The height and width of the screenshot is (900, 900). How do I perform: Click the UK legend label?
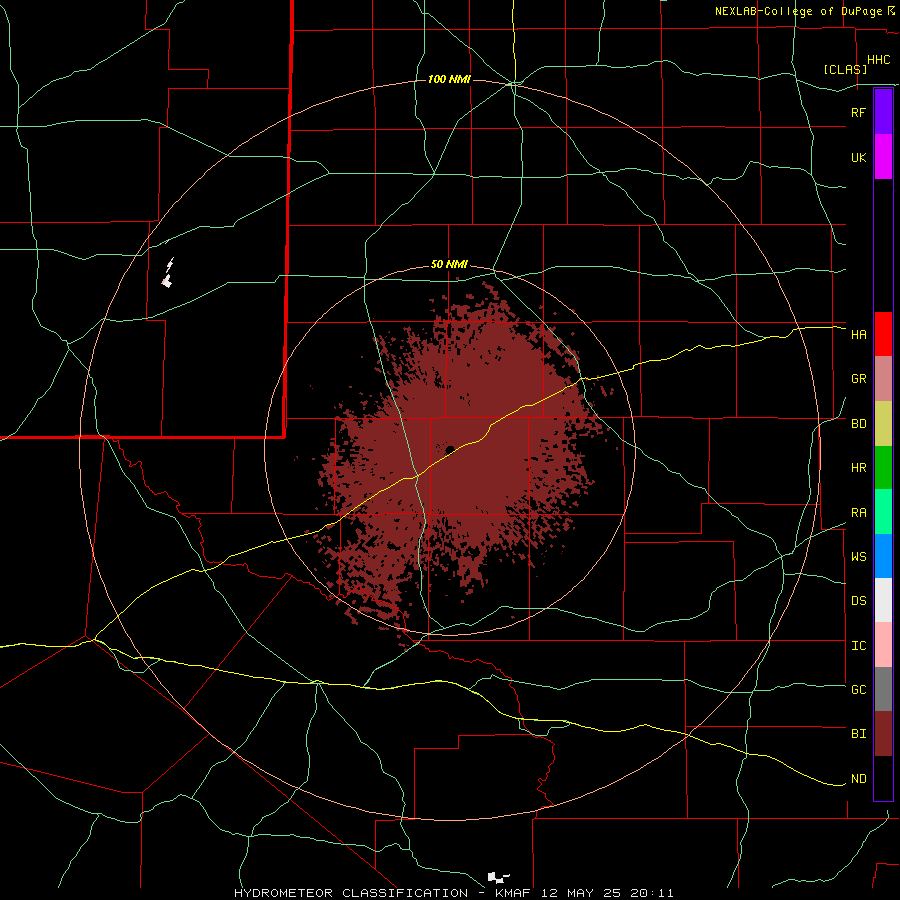pos(858,157)
